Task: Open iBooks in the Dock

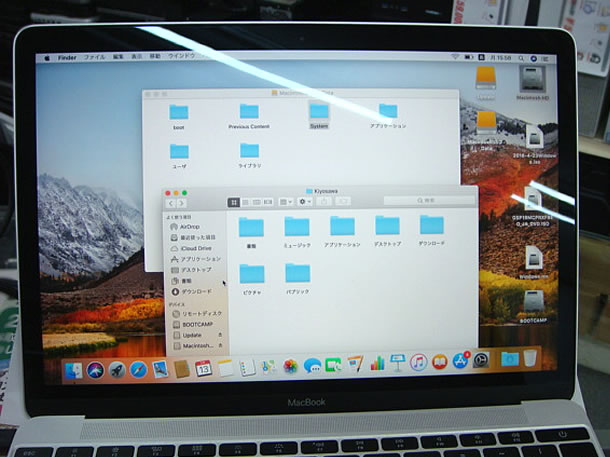Action: click(x=440, y=362)
